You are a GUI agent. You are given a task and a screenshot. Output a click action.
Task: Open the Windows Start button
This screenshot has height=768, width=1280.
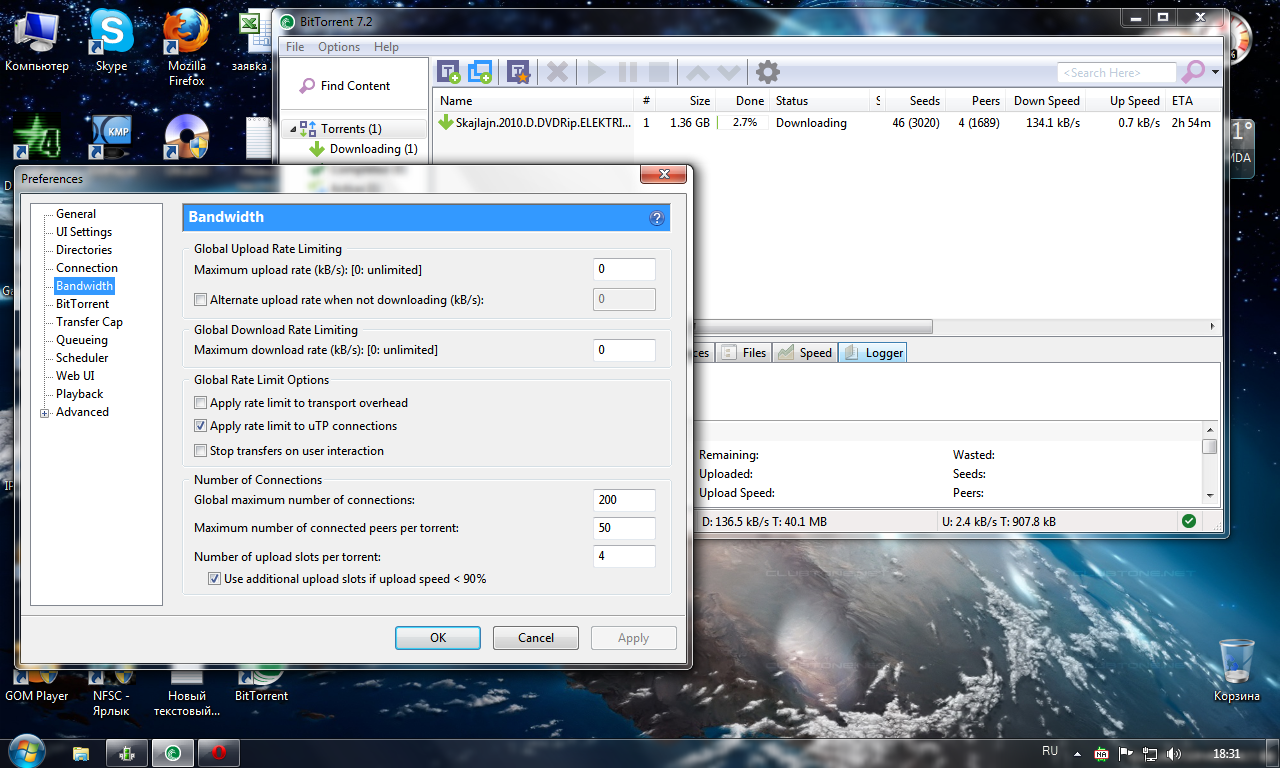pyautogui.click(x=25, y=752)
